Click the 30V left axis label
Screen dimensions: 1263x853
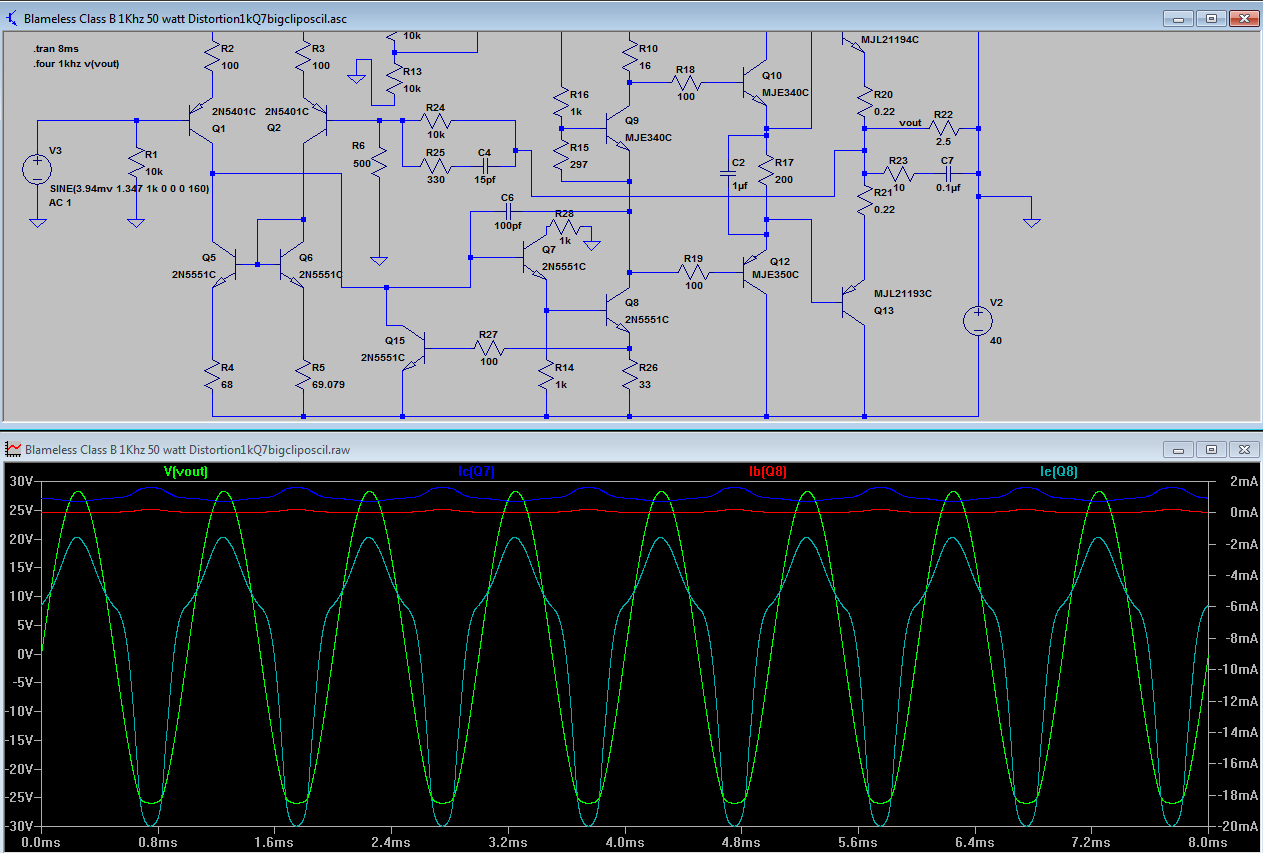tap(21, 481)
